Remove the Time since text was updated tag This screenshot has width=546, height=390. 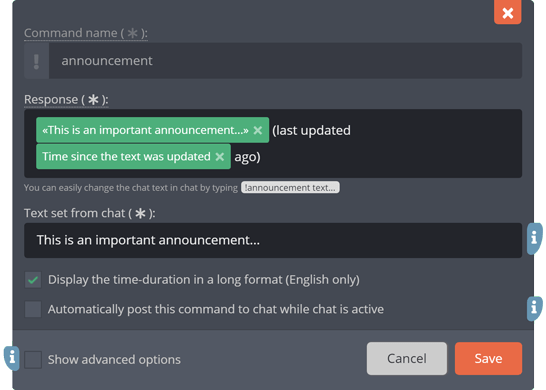(x=220, y=157)
